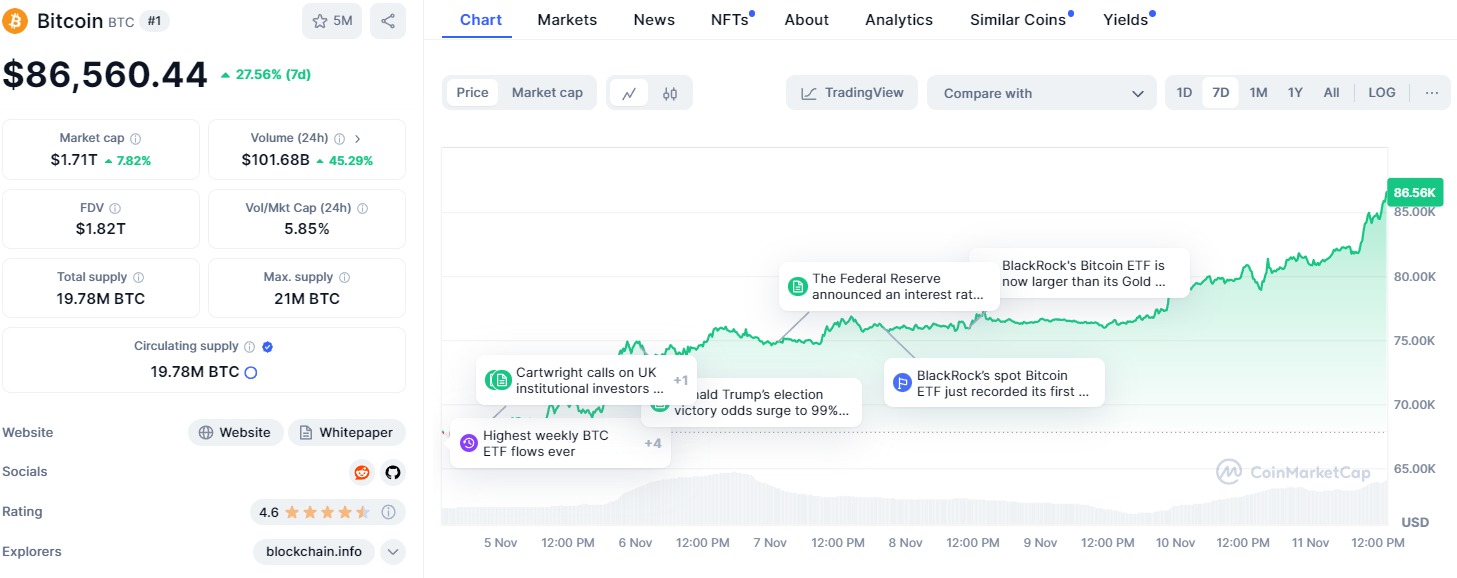Click the FDV info icon
The width and height of the screenshot is (1457, 578).
click(115, 209)
